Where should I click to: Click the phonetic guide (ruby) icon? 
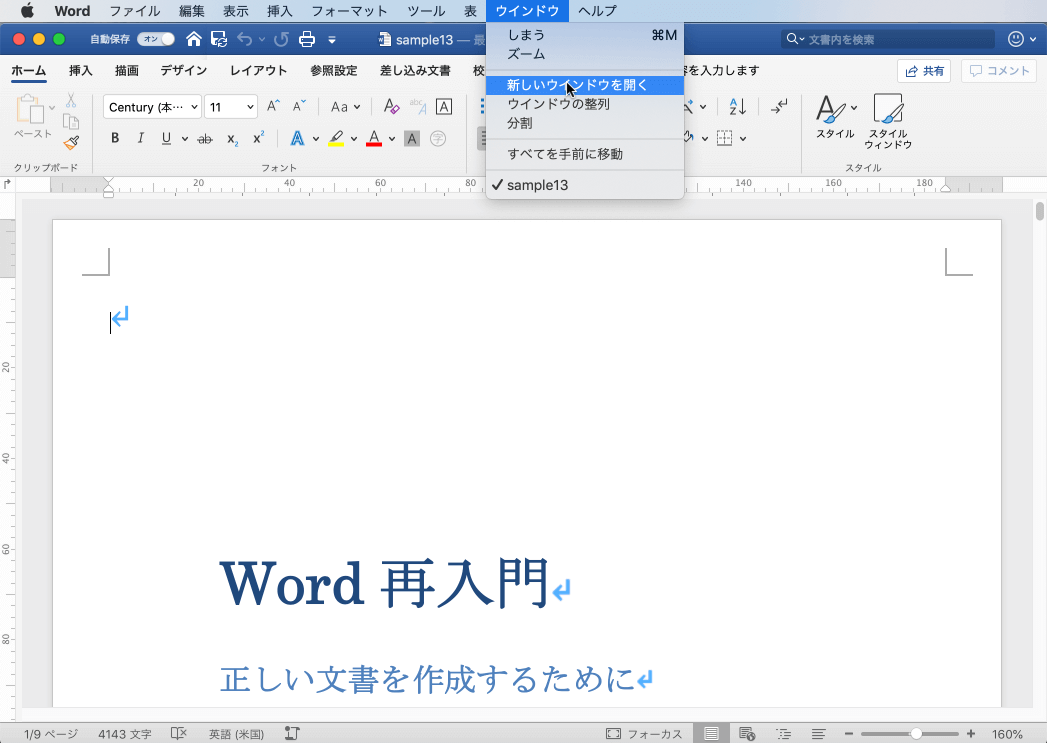(x=418, y=106)
